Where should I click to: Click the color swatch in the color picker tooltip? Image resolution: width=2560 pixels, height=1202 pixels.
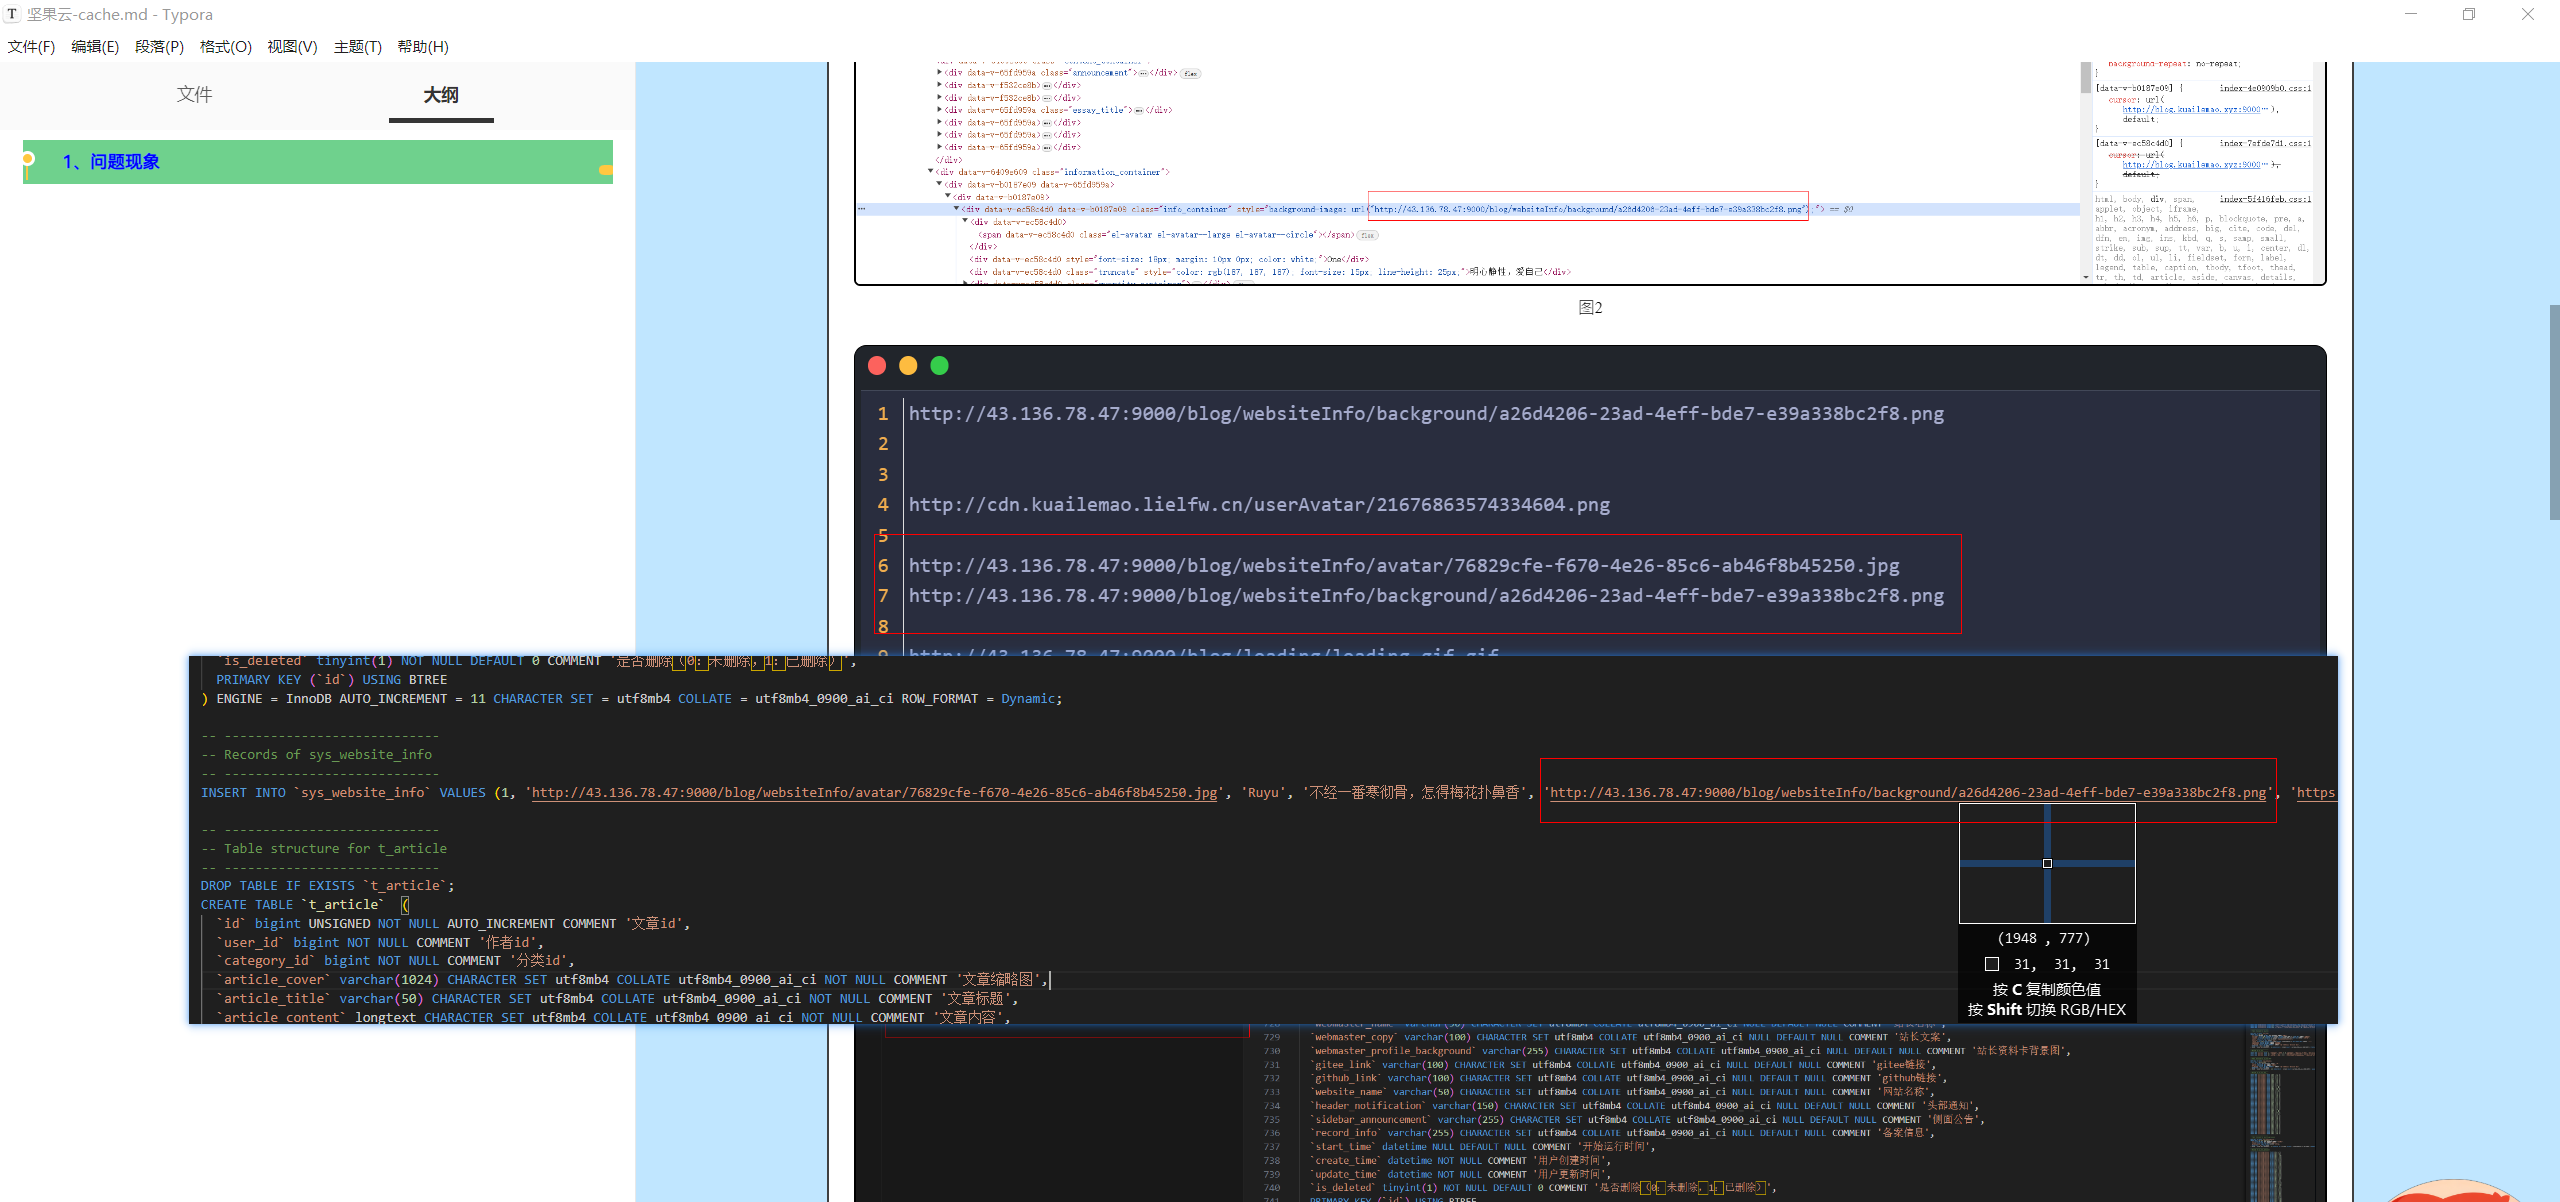pos(1992,964)
